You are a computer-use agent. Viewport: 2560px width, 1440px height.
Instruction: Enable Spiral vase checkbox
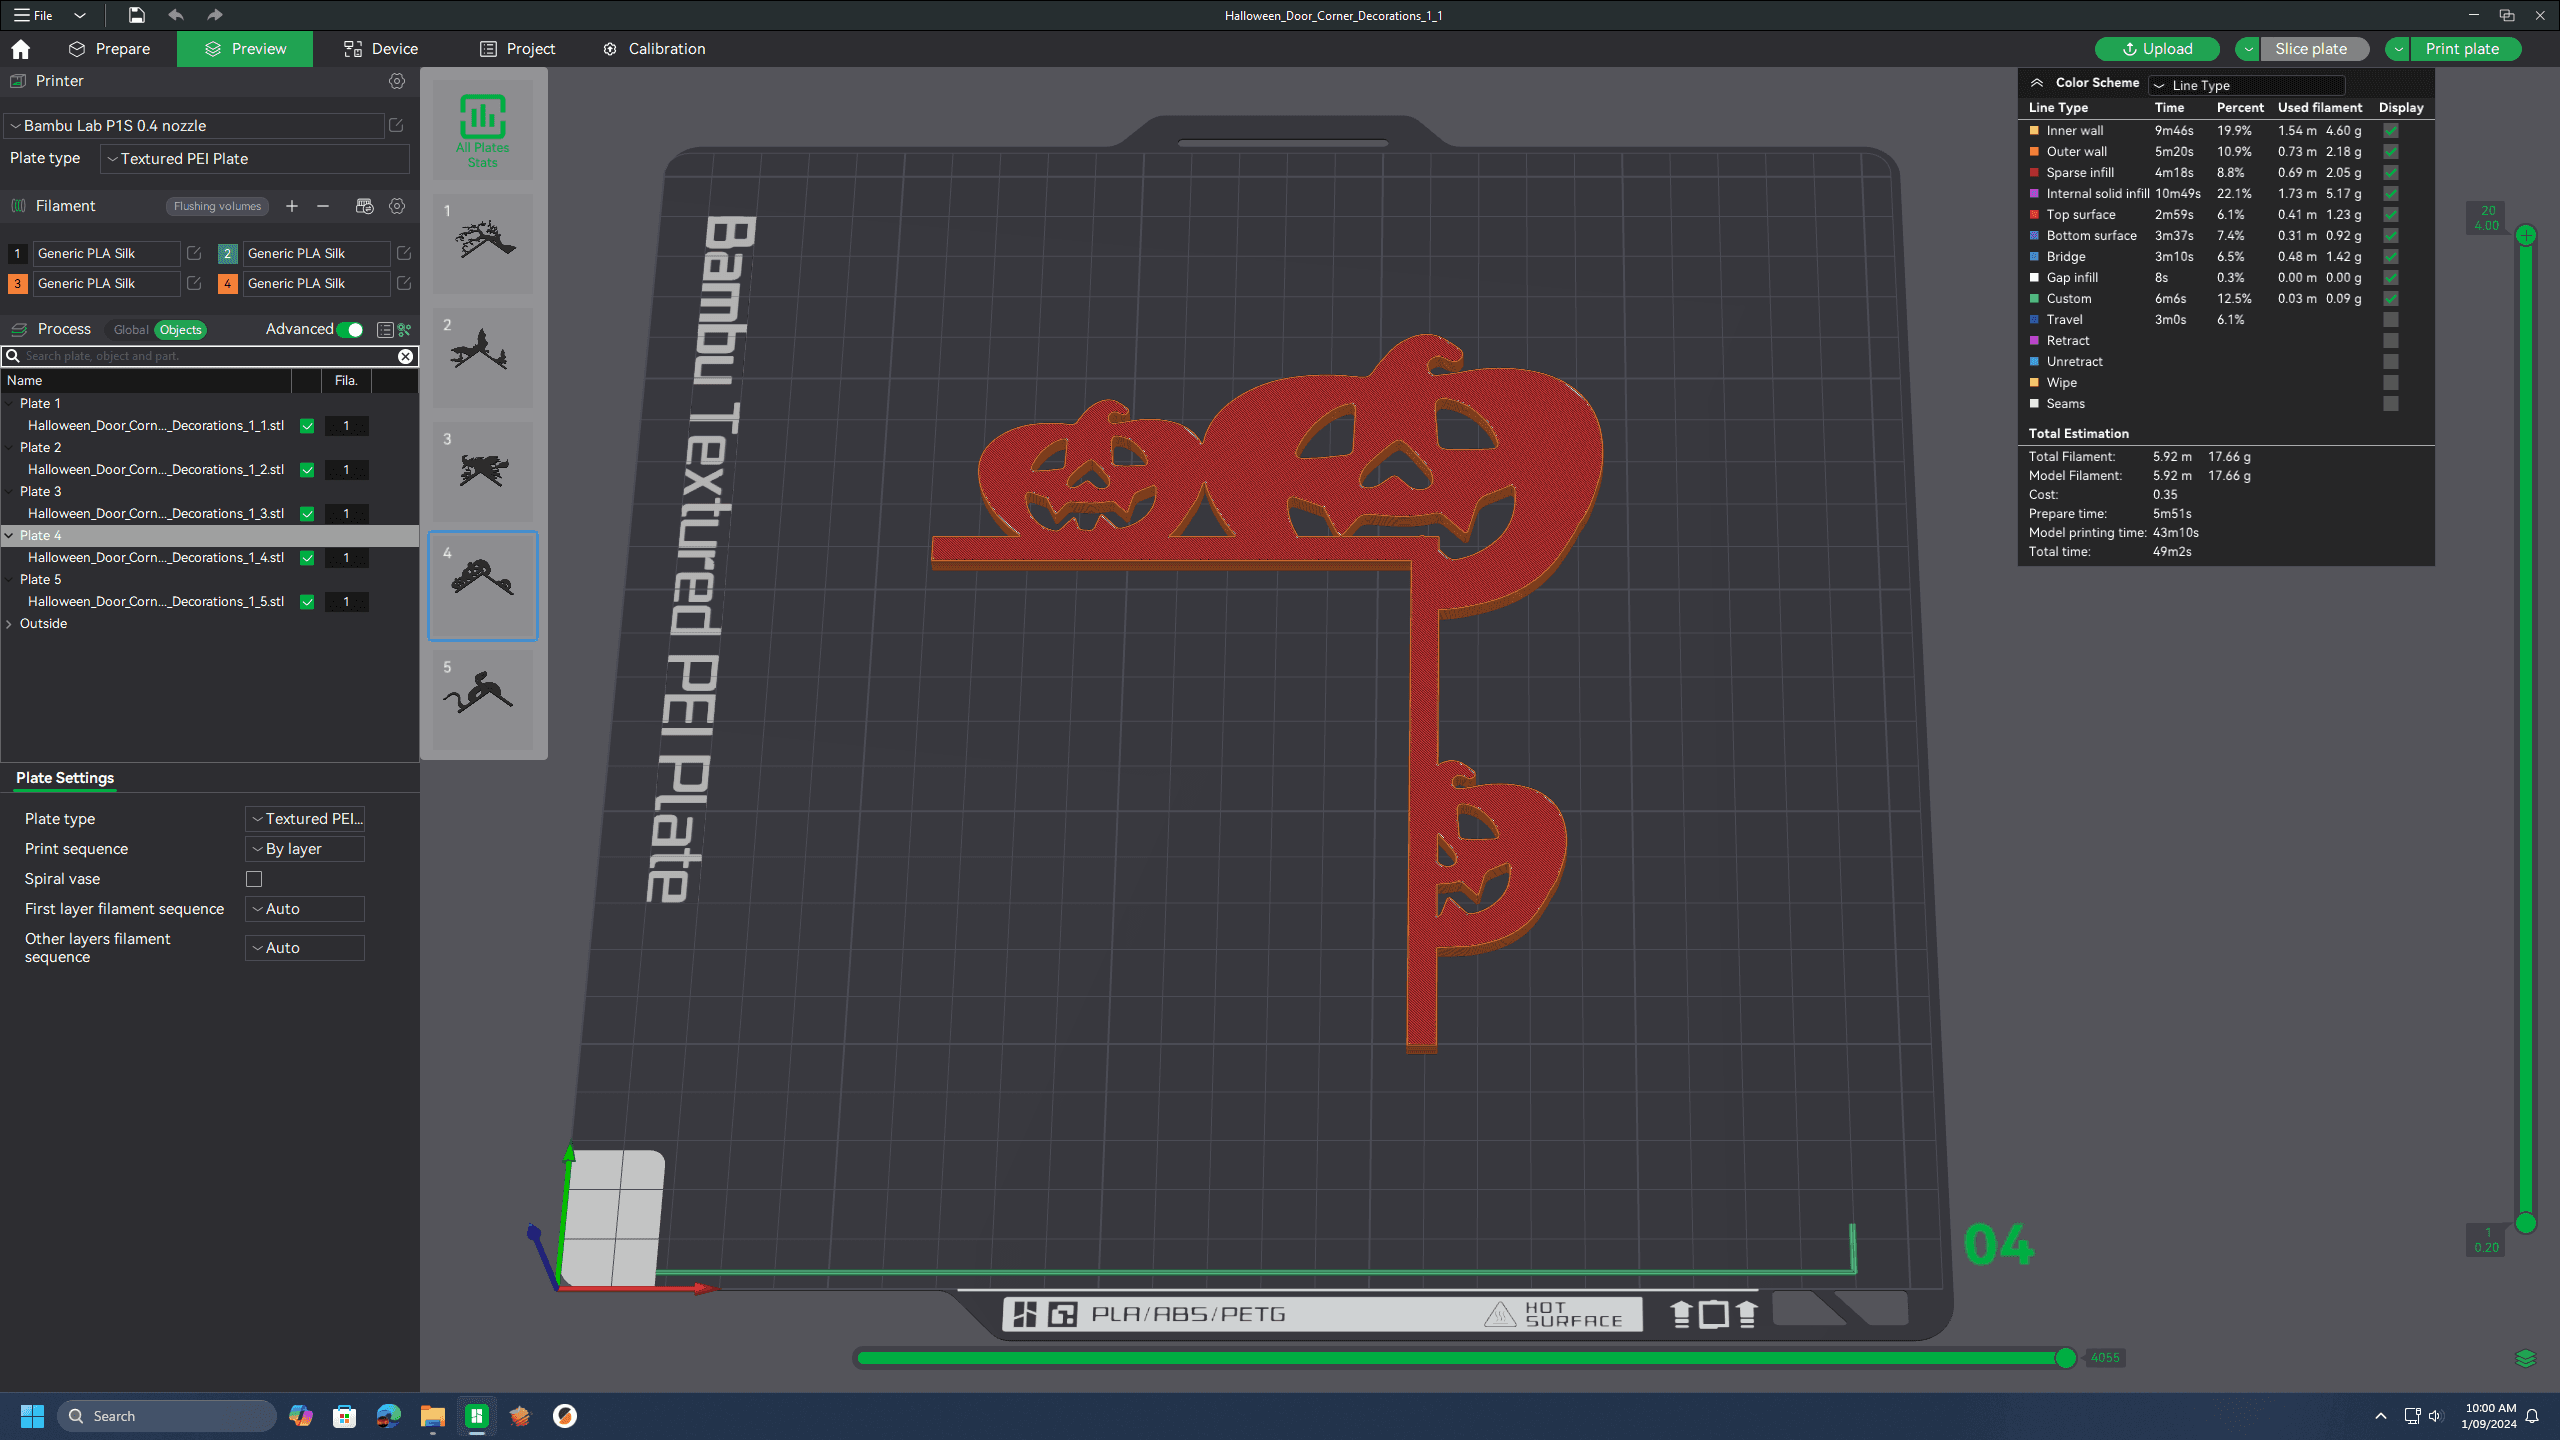[253, 879]
